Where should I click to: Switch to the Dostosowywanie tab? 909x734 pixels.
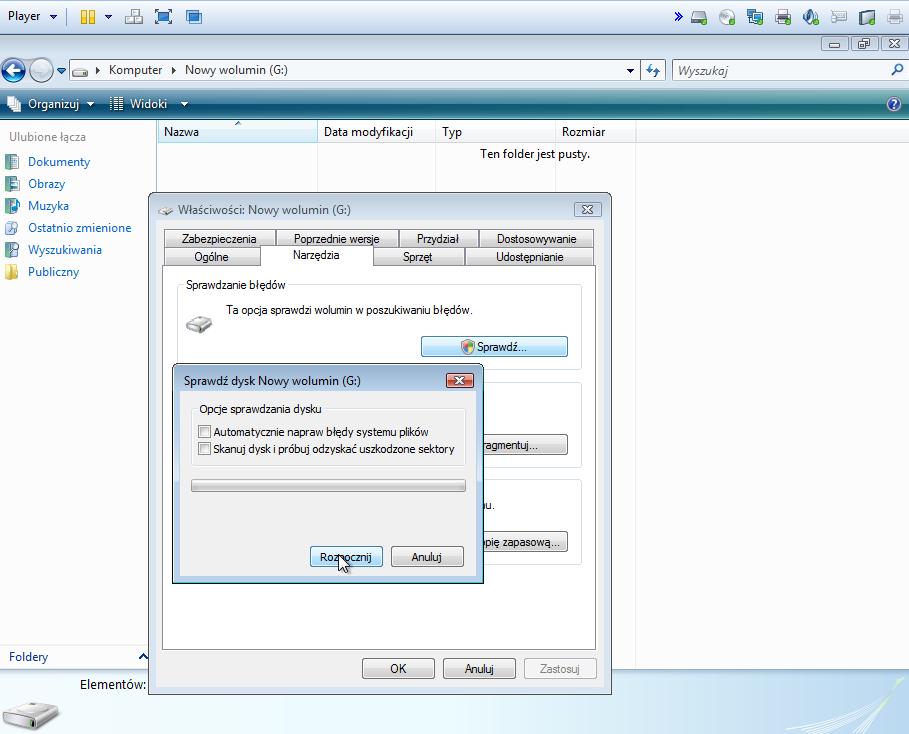(x=536, y=238)
